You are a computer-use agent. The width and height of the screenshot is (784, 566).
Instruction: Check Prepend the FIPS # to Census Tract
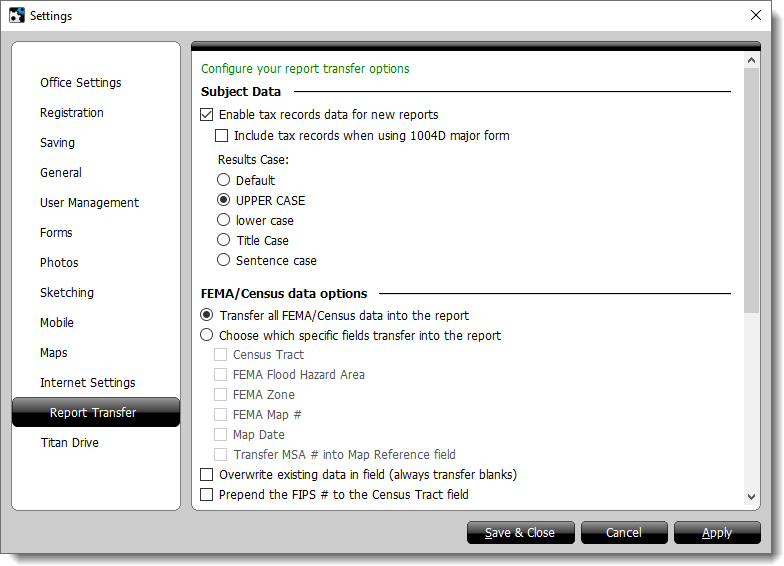pyautogui.click(x=207, y=494)
